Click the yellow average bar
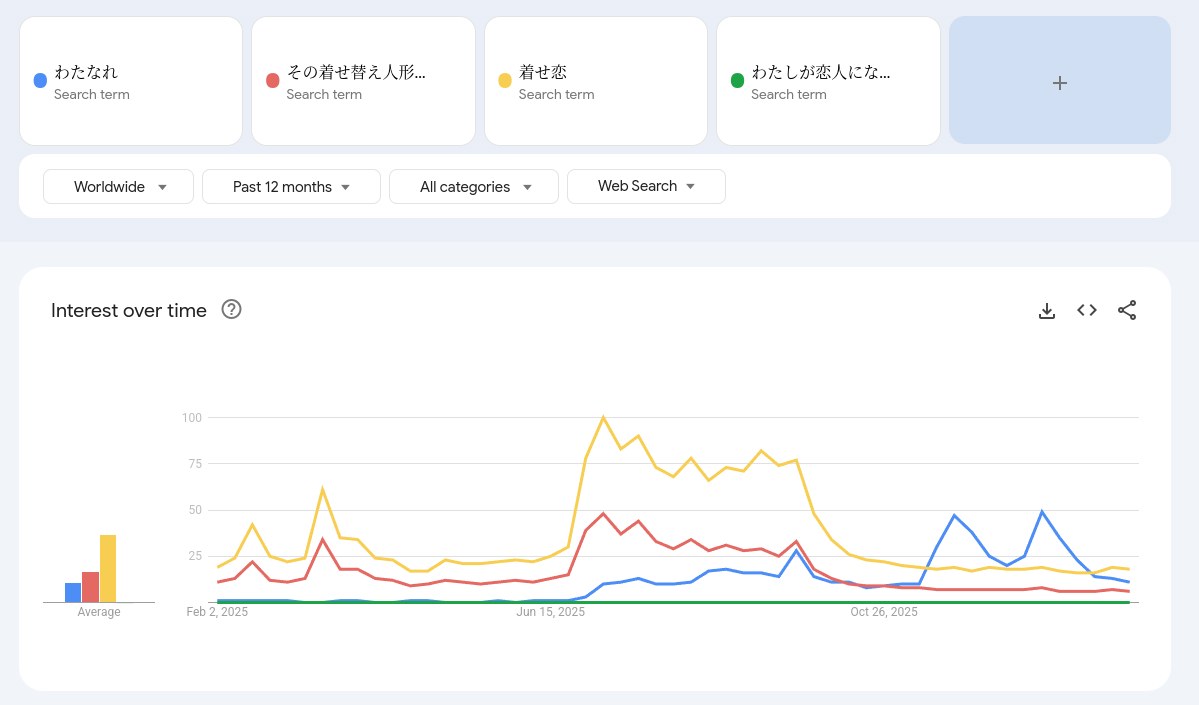This screenshot has width=1199, height=705. click(x=108, y=568)
